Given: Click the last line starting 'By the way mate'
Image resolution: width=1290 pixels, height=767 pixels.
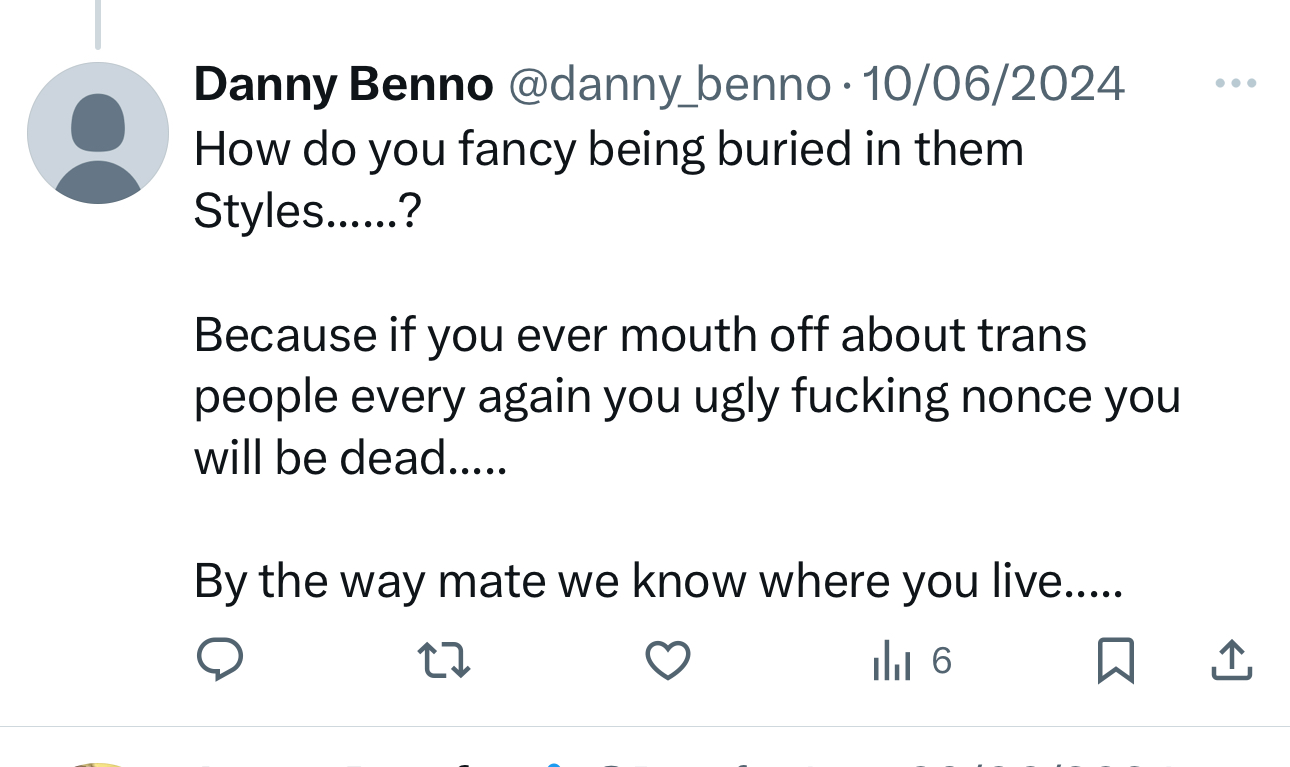Looking at the screenshot, I should (x=658, y=581).
